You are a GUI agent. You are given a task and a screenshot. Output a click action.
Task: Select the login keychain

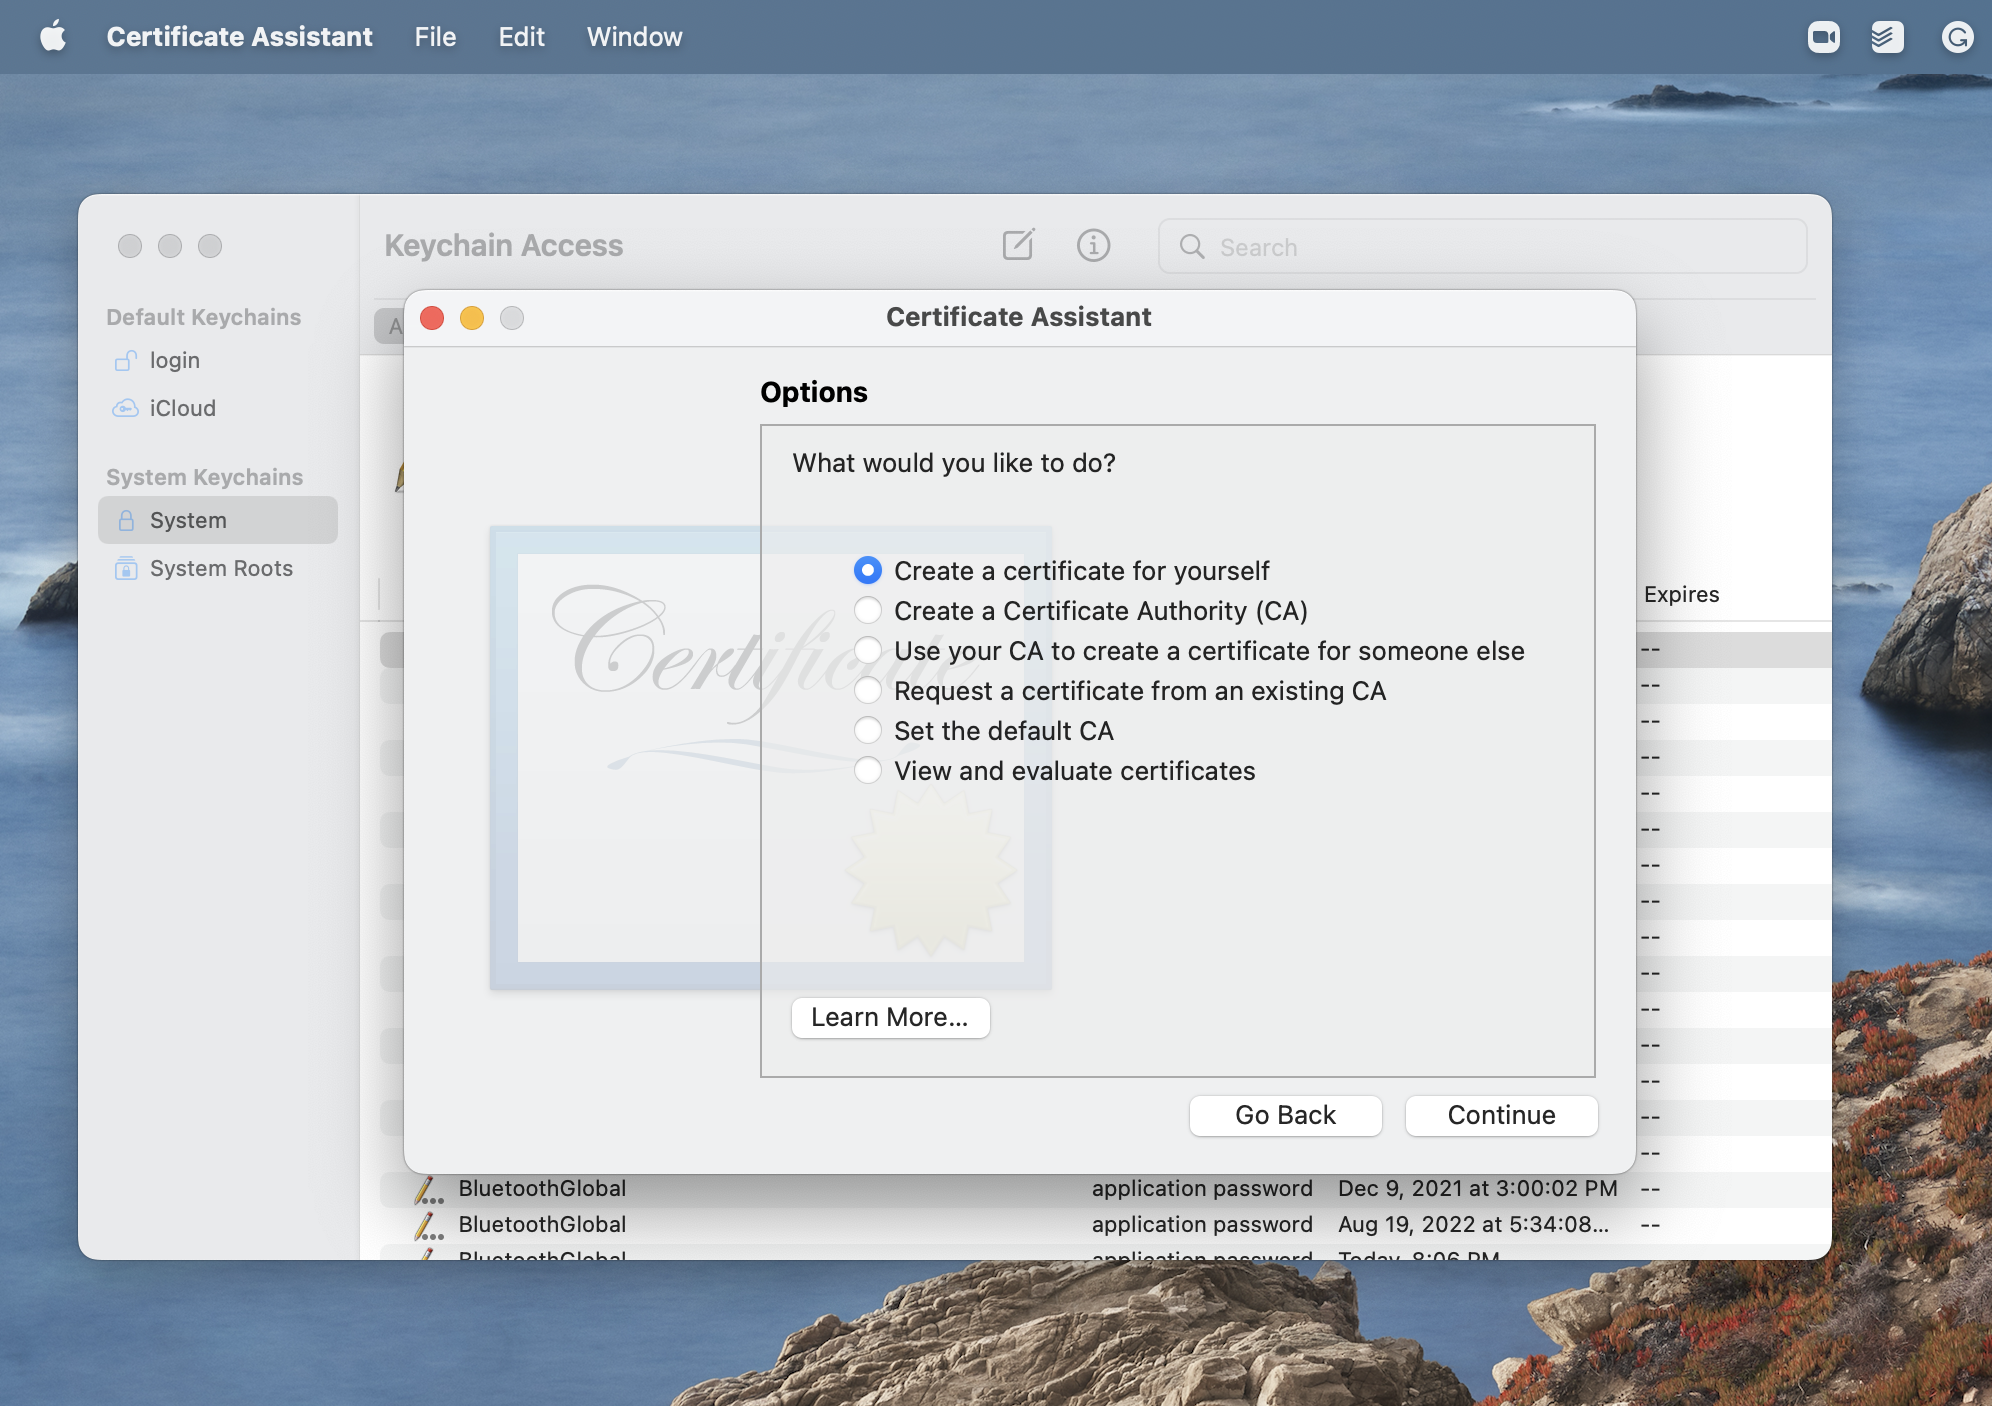point(218,360)
